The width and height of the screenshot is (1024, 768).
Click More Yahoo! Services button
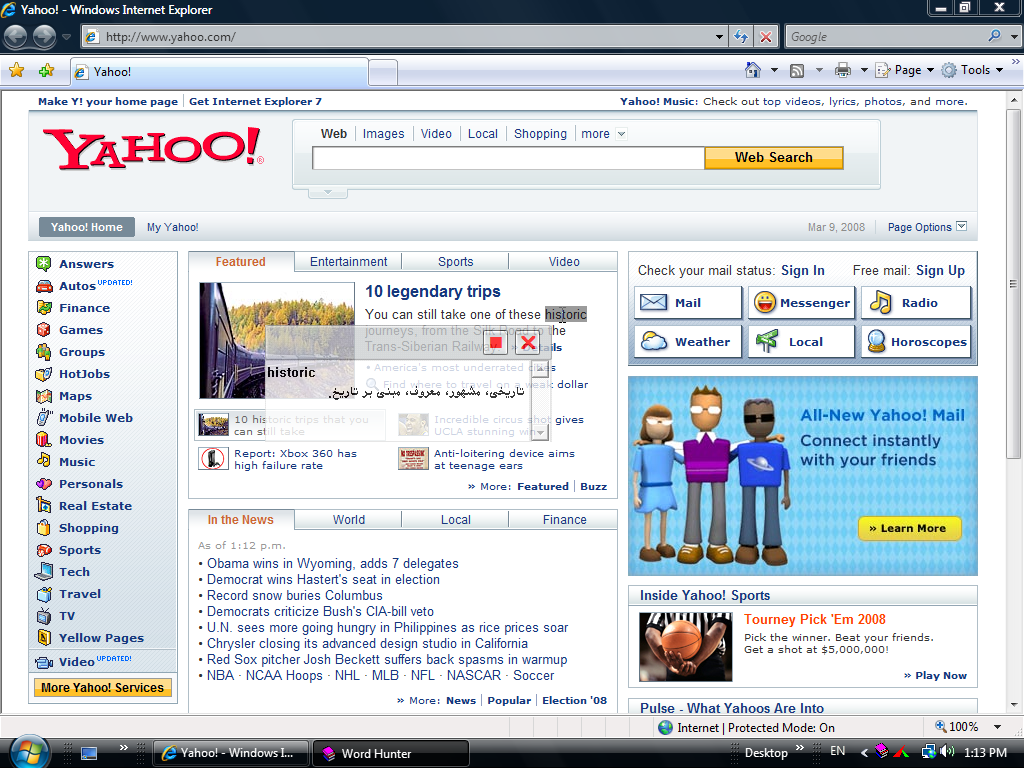pyautogui.click(x=103, y=688)
